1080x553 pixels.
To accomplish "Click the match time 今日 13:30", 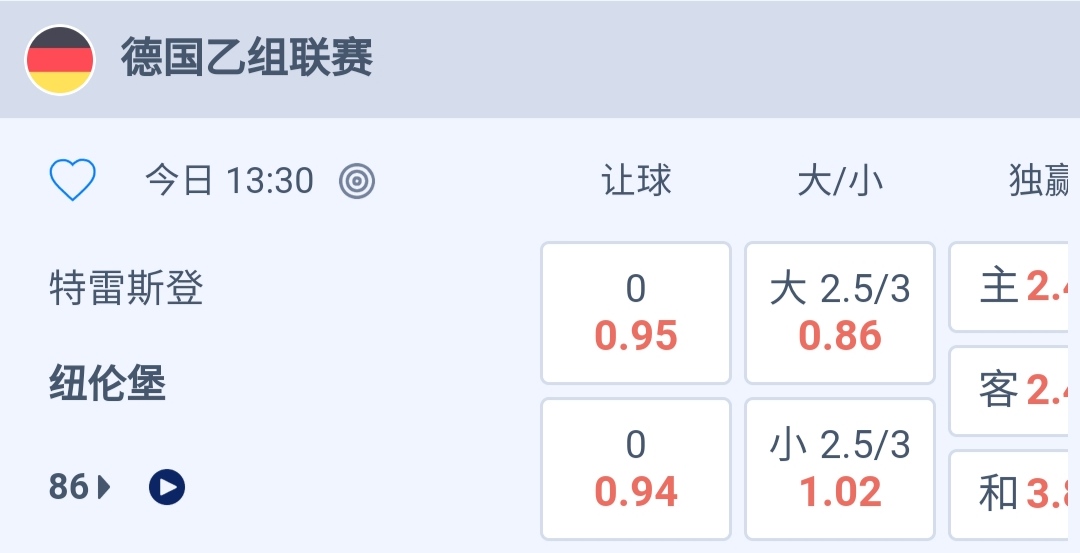I will (229, 181).
